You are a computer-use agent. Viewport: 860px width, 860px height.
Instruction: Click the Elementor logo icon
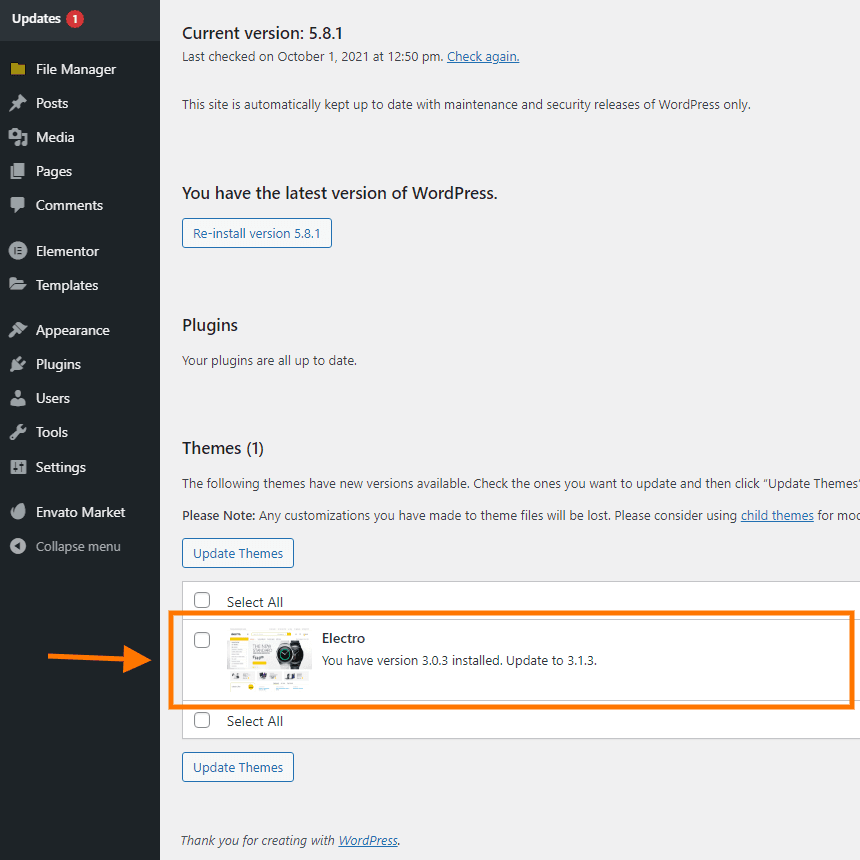18,251
